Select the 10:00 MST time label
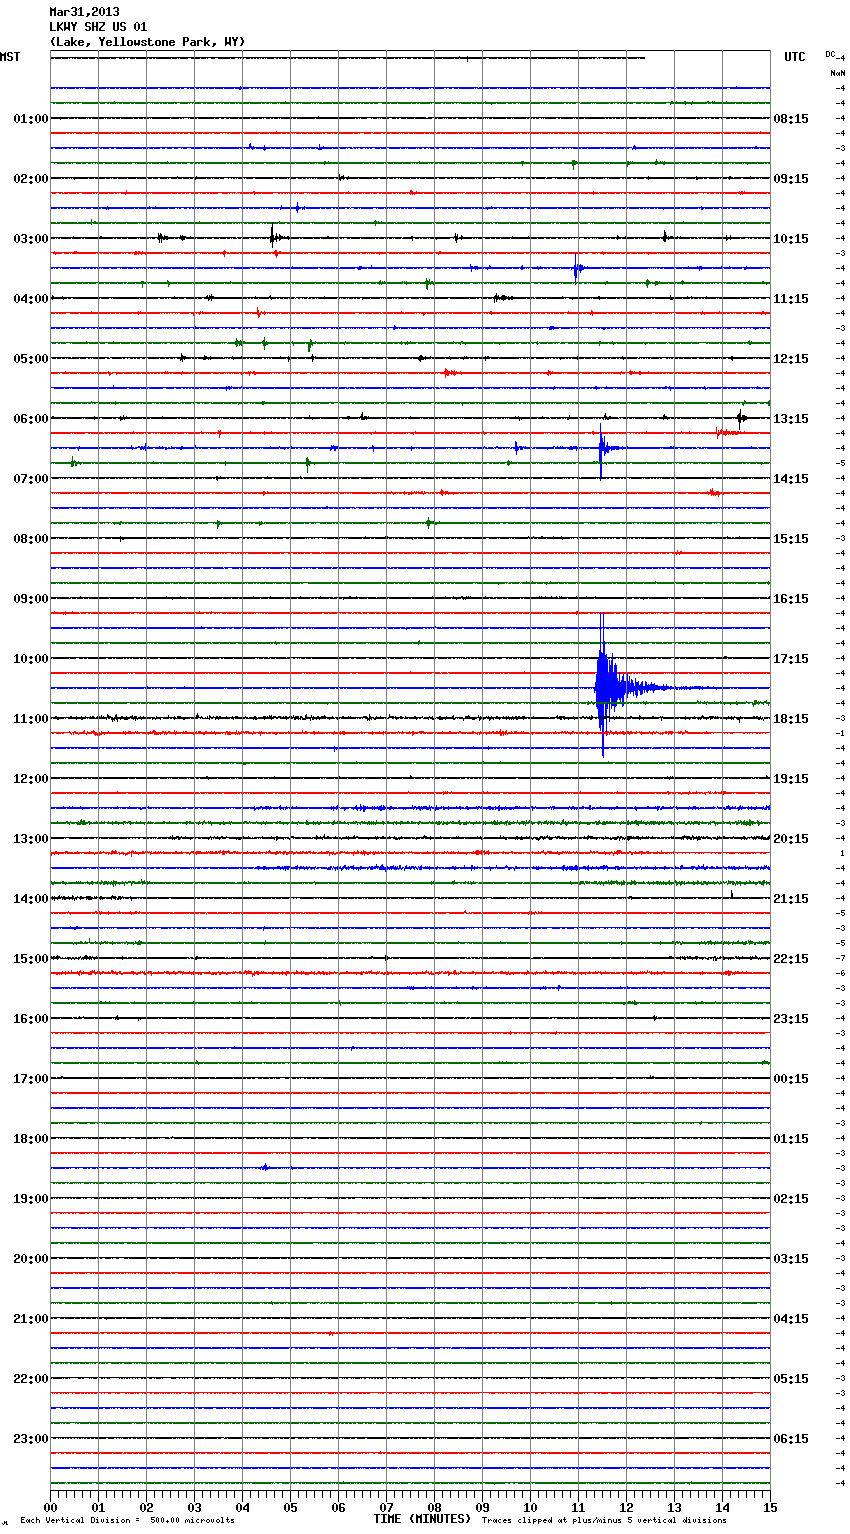850x1534 pixels. click(x=30, y=659)
